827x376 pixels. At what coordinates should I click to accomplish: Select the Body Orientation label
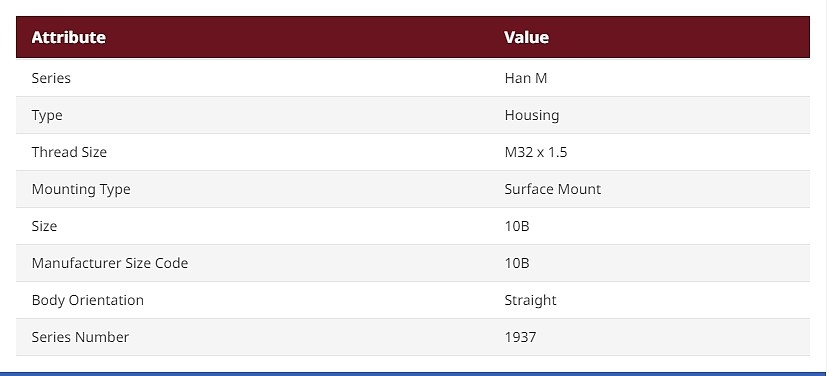click(88, 300)
